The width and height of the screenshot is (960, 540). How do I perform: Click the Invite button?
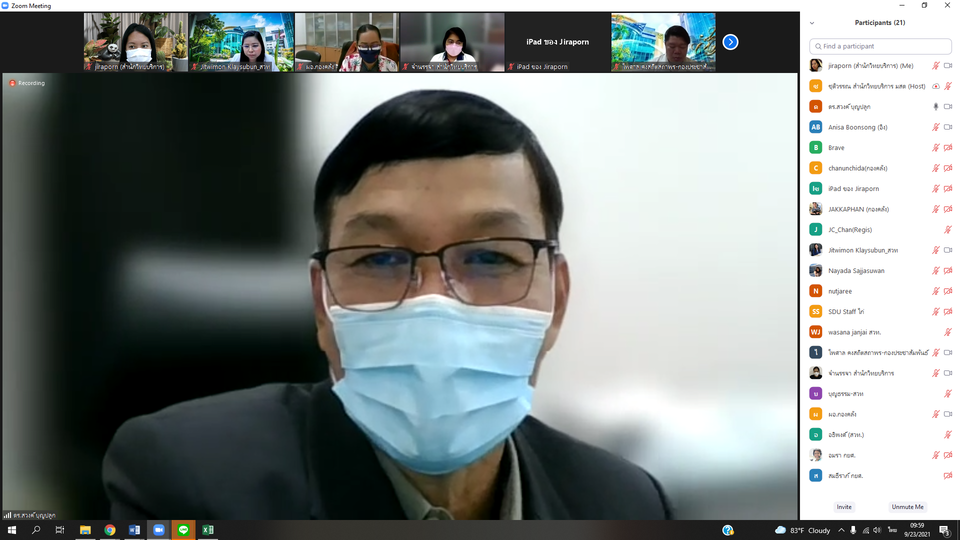click(844, 507)
